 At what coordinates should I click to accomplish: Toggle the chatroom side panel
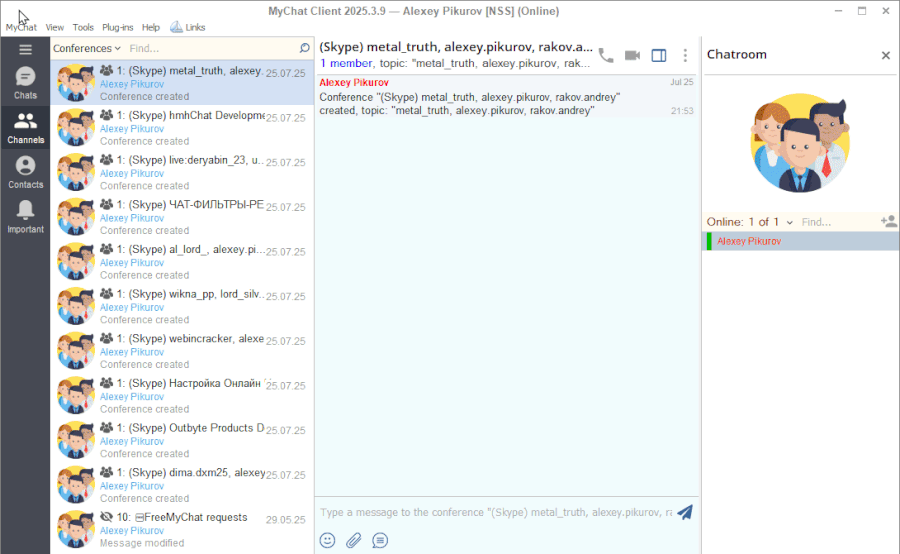(659, 55)
